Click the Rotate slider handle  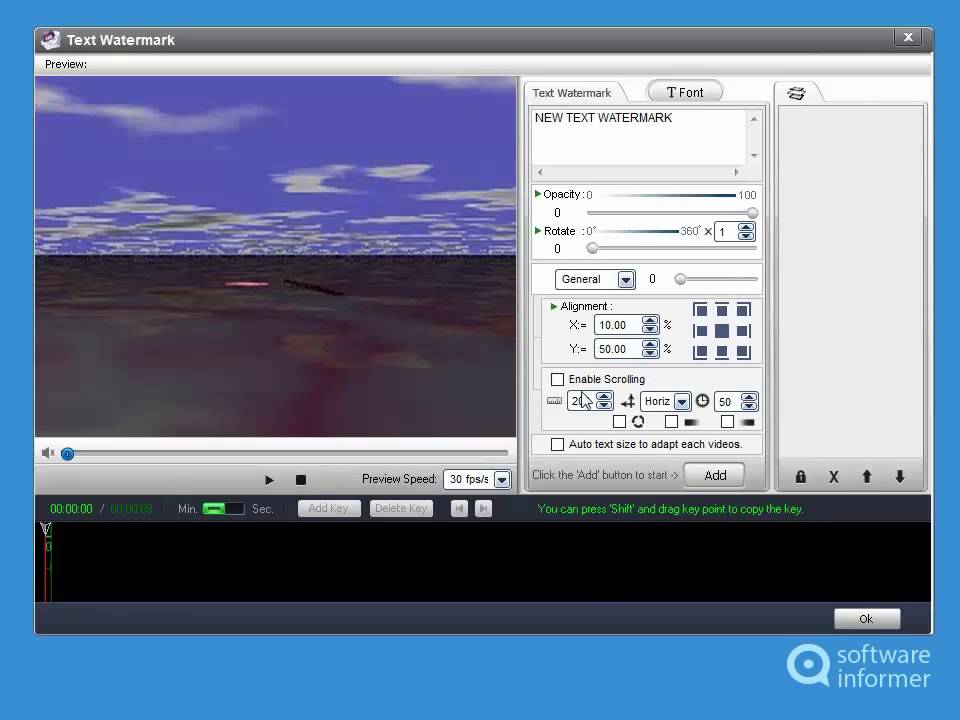(x=592, y=249)
